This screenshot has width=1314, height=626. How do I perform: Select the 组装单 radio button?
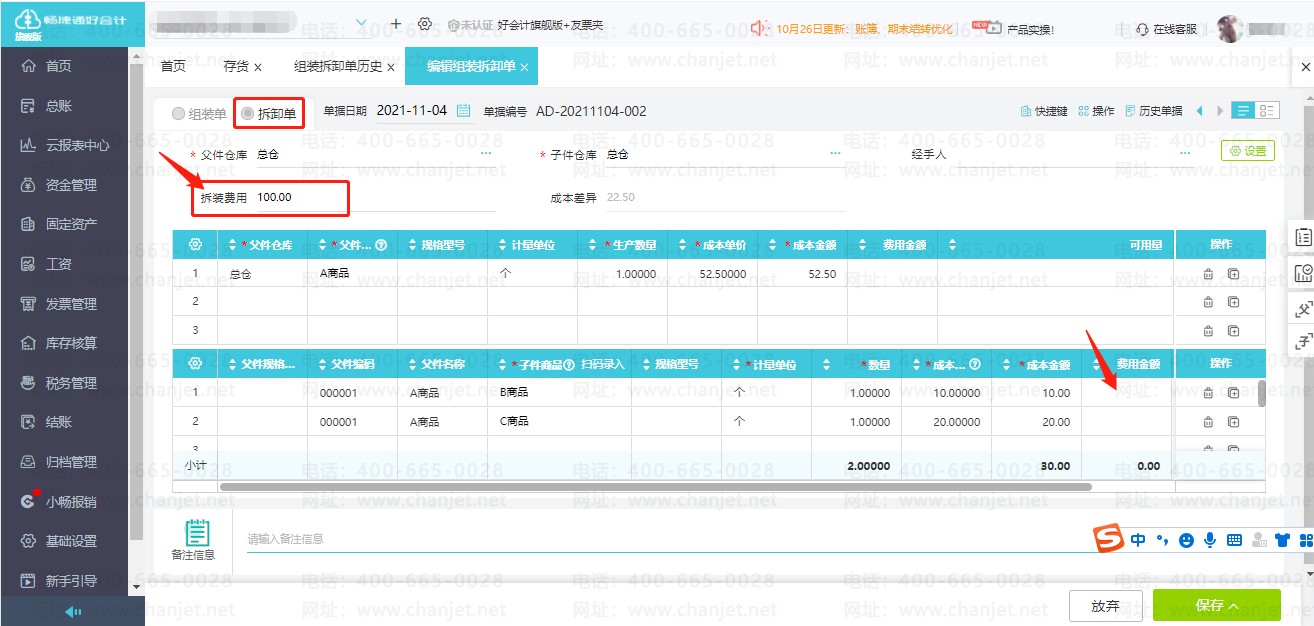tap(179, 114)
